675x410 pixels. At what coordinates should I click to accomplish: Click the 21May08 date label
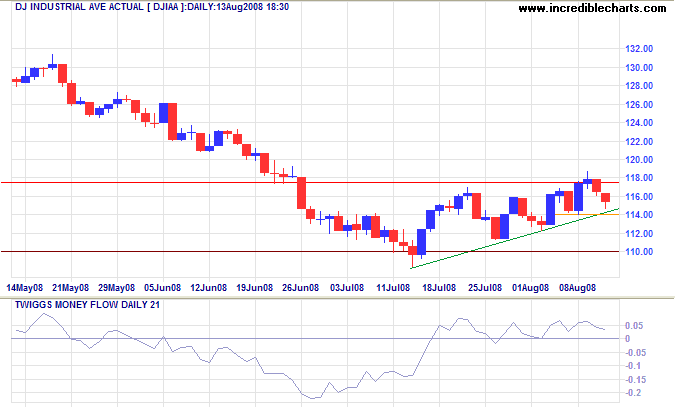(x=70, y=288)
